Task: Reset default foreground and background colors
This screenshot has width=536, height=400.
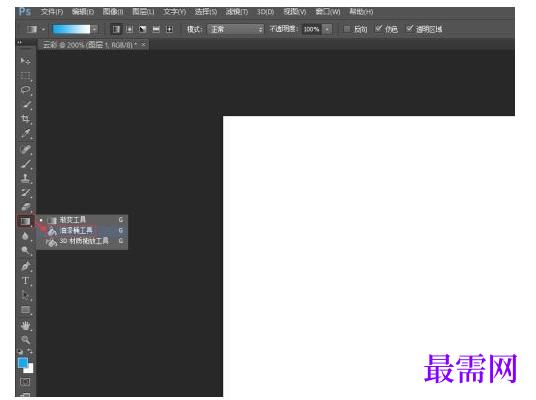Action: (x=20, y=351)
